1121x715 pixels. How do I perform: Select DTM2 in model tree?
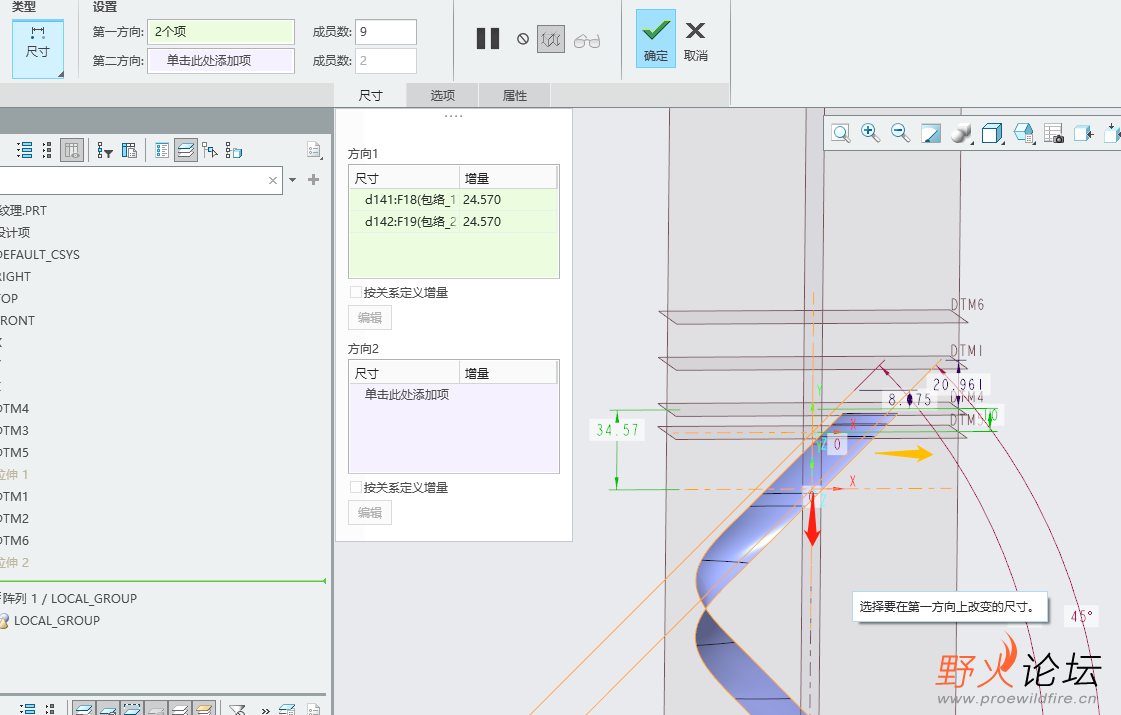click(x=14, y=518)
